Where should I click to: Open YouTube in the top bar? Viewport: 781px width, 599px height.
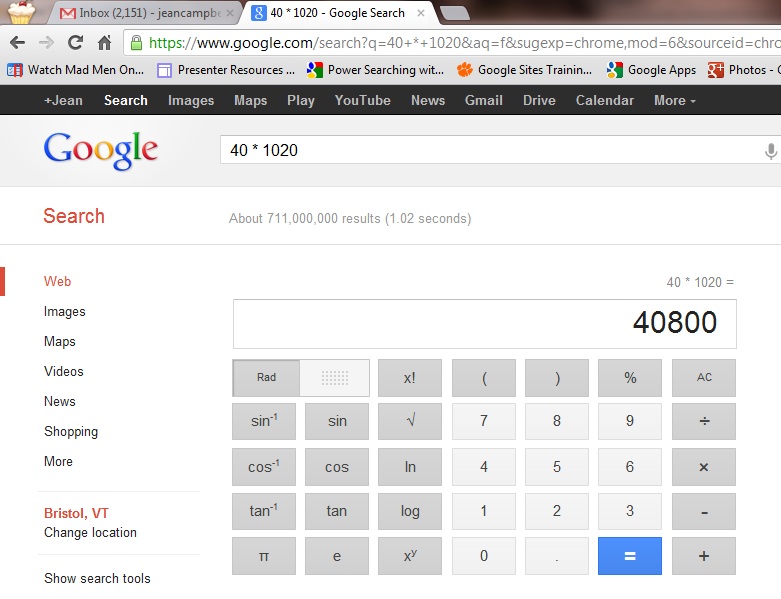coord(363,100)
